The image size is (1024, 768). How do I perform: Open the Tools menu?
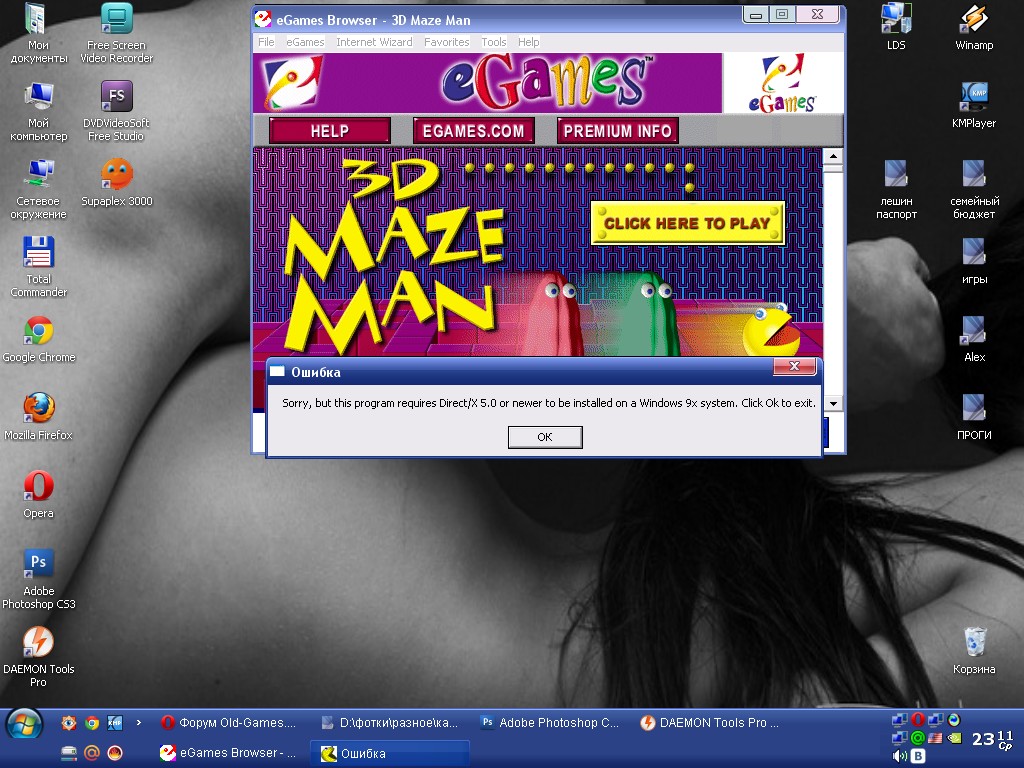pos(494,42)
